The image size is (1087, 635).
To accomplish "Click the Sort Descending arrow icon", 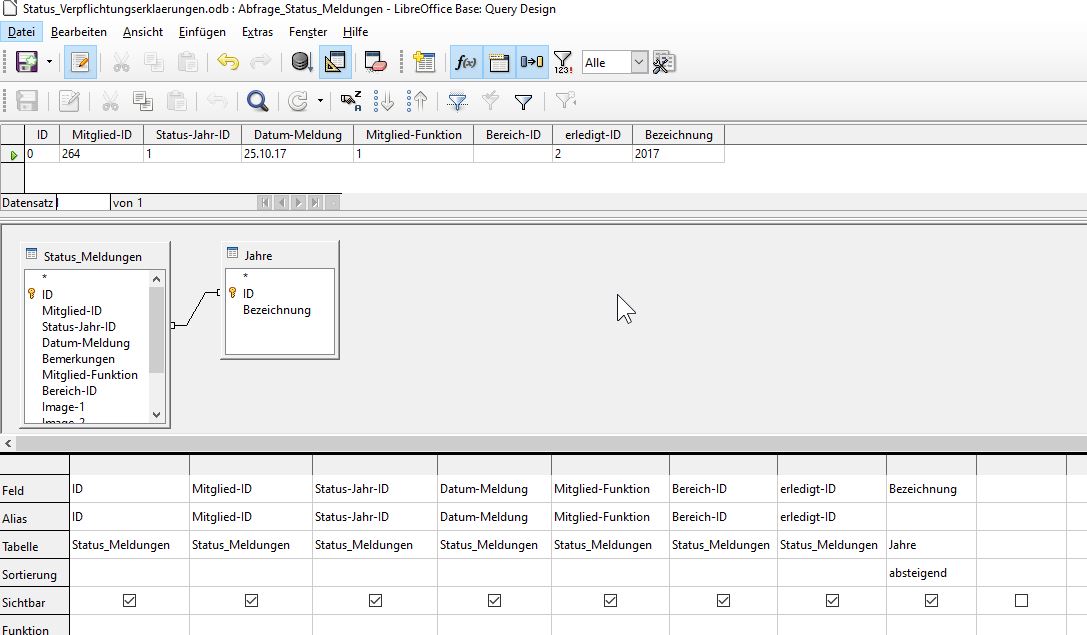I will pos(417,101).
